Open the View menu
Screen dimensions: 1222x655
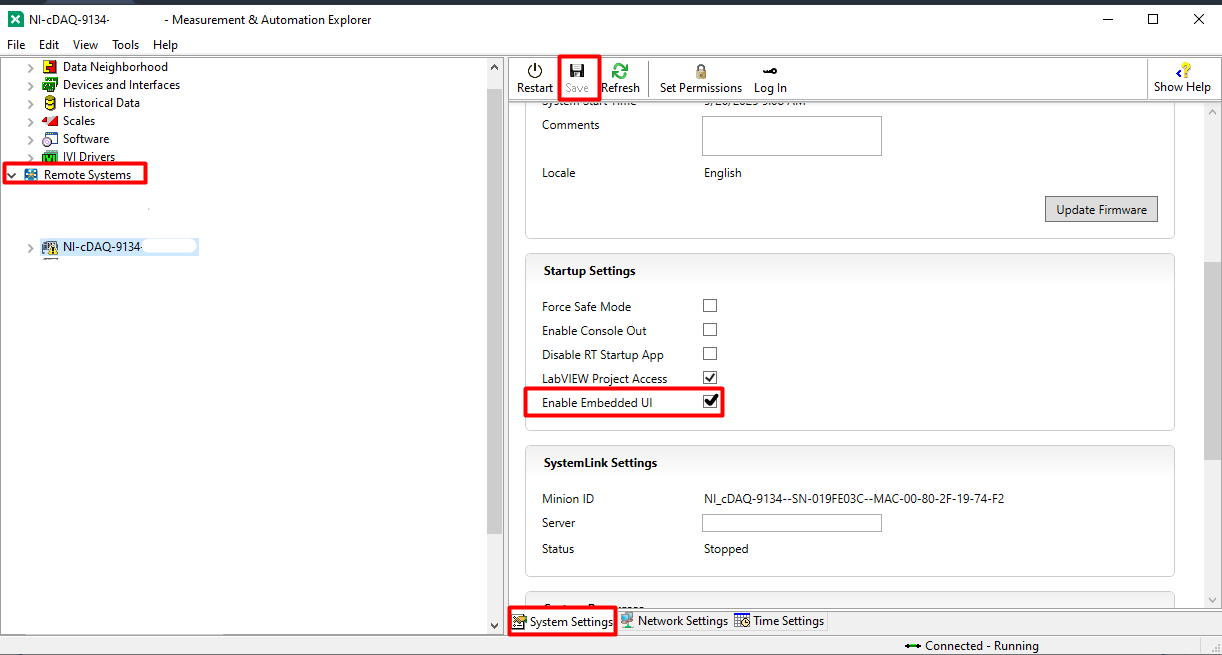(x=85, y=45)
